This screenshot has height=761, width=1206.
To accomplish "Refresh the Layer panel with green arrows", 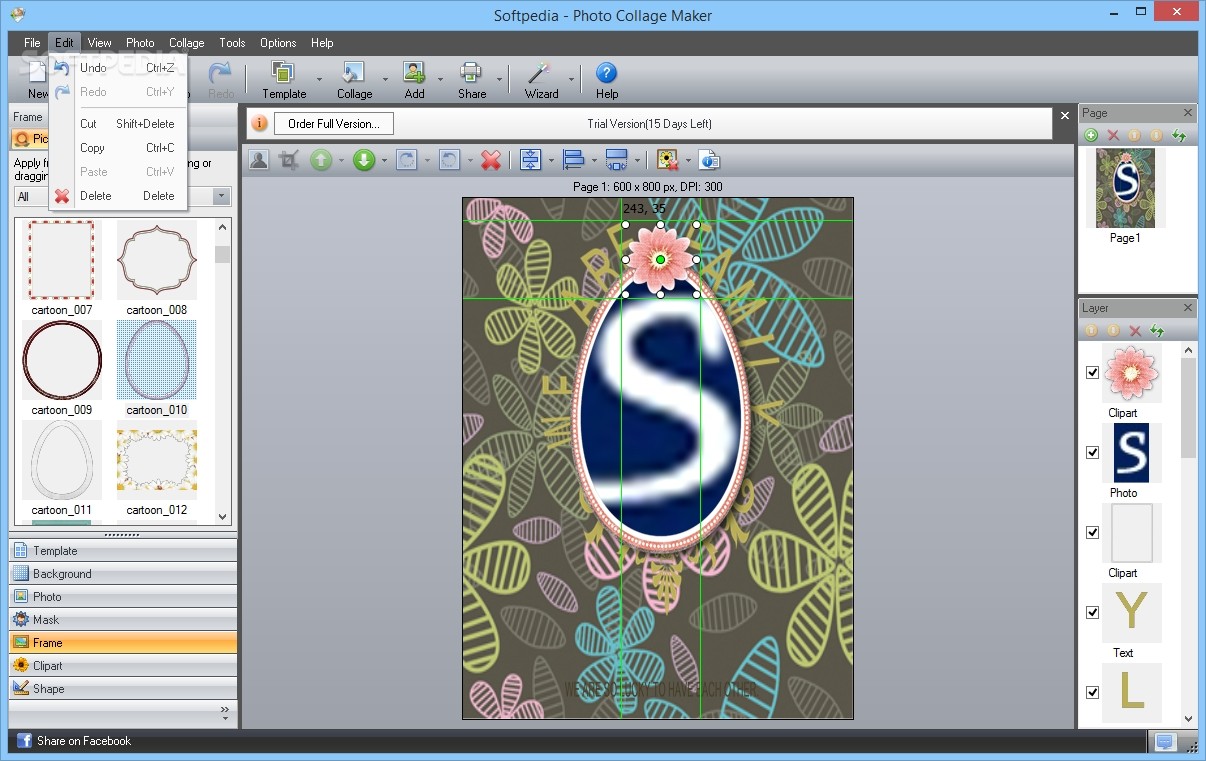I will 1157,330.
